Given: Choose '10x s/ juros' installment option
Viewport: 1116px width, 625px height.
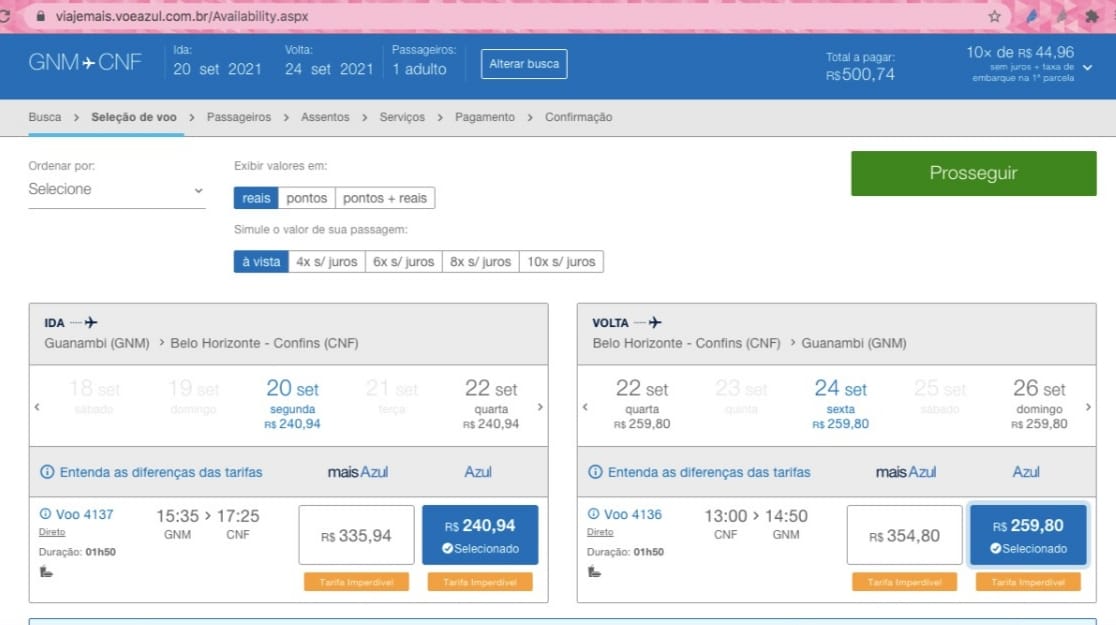Looking at the screenshot, I should (561, 262).
